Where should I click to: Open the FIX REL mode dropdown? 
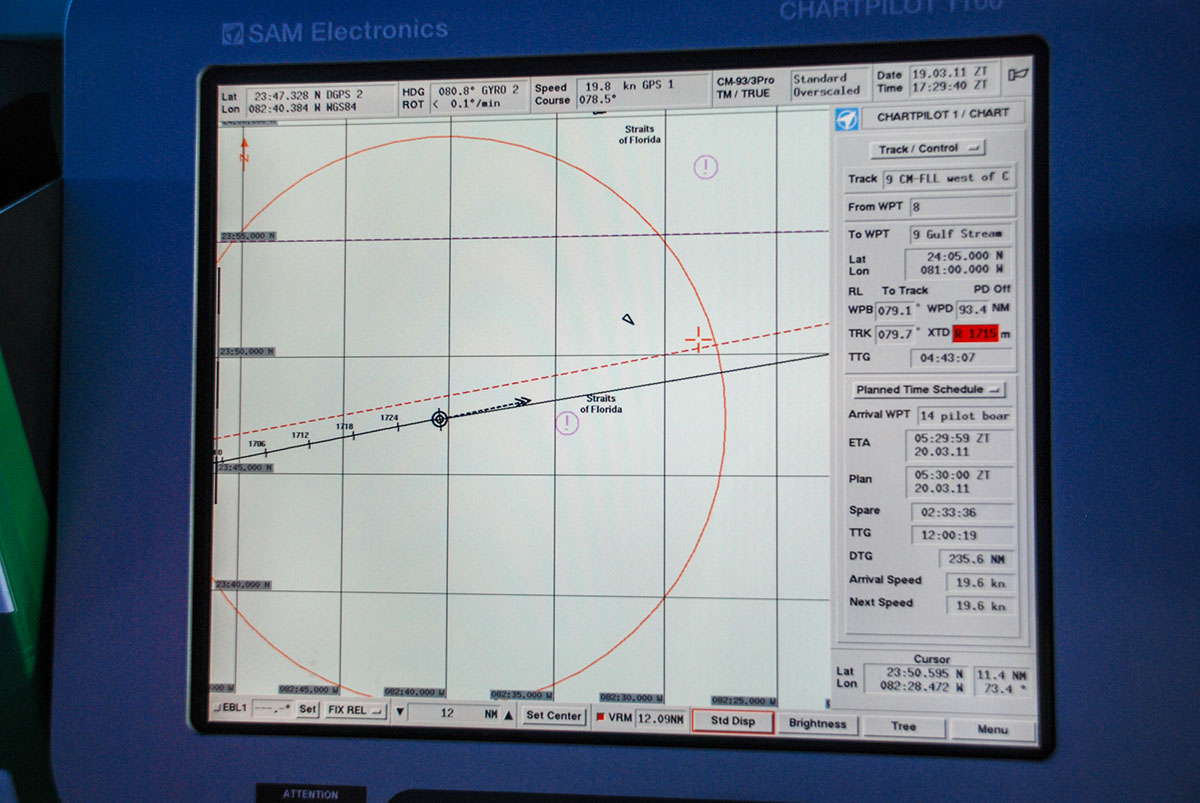[355, 711]
